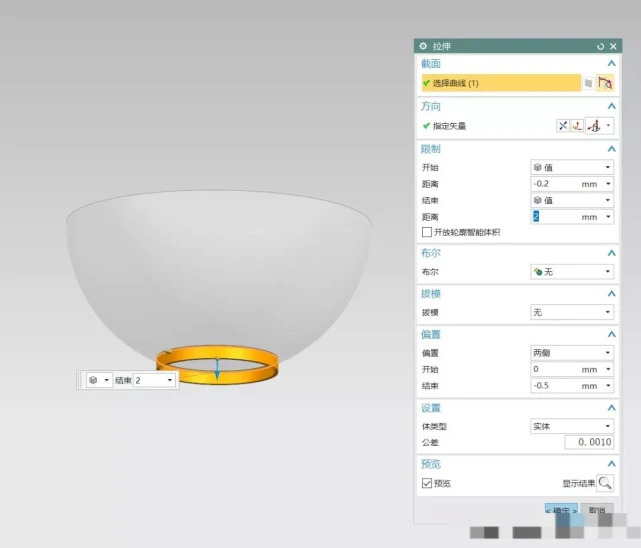
Task: Uncheck the Preview checkbox
Action: pyautogui.click(x=427, y=483)
